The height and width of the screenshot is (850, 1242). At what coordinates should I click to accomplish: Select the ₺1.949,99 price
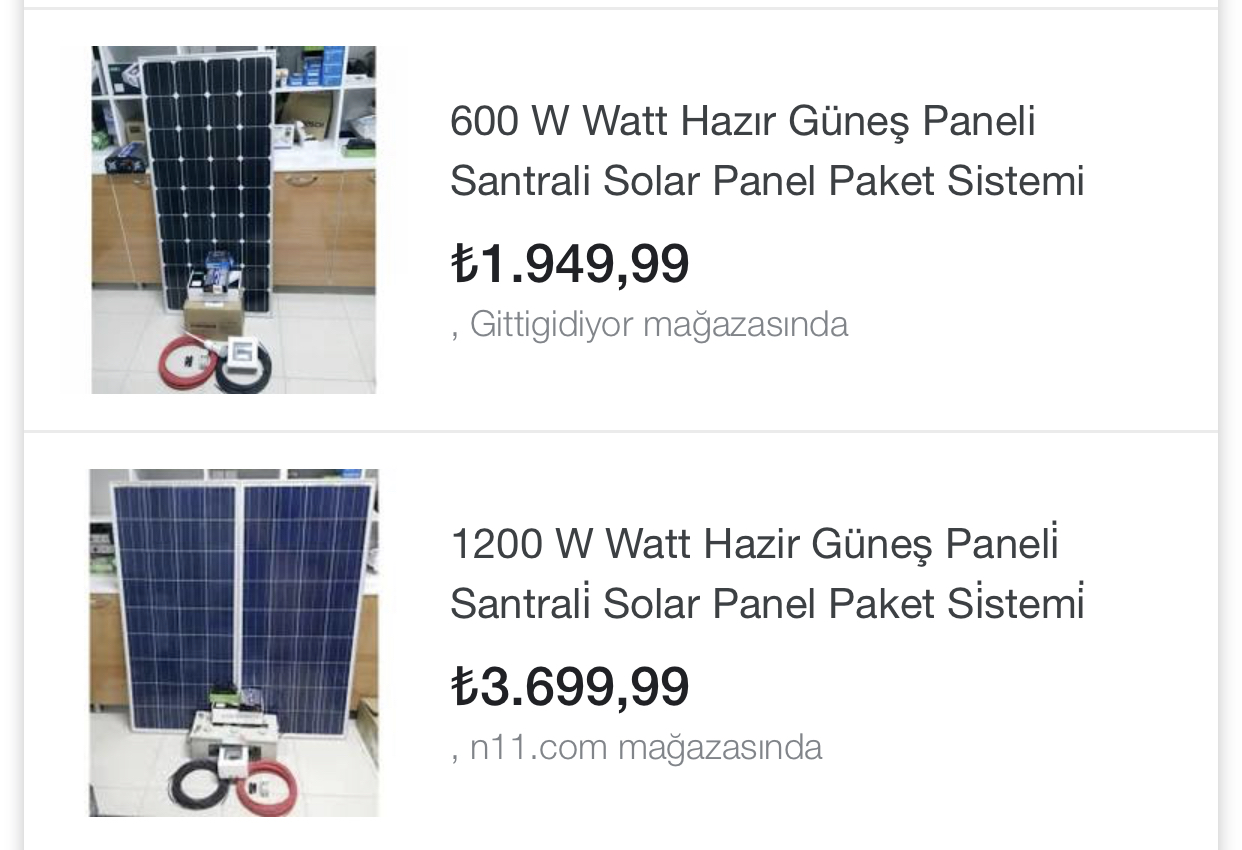(x=570, y=264)
